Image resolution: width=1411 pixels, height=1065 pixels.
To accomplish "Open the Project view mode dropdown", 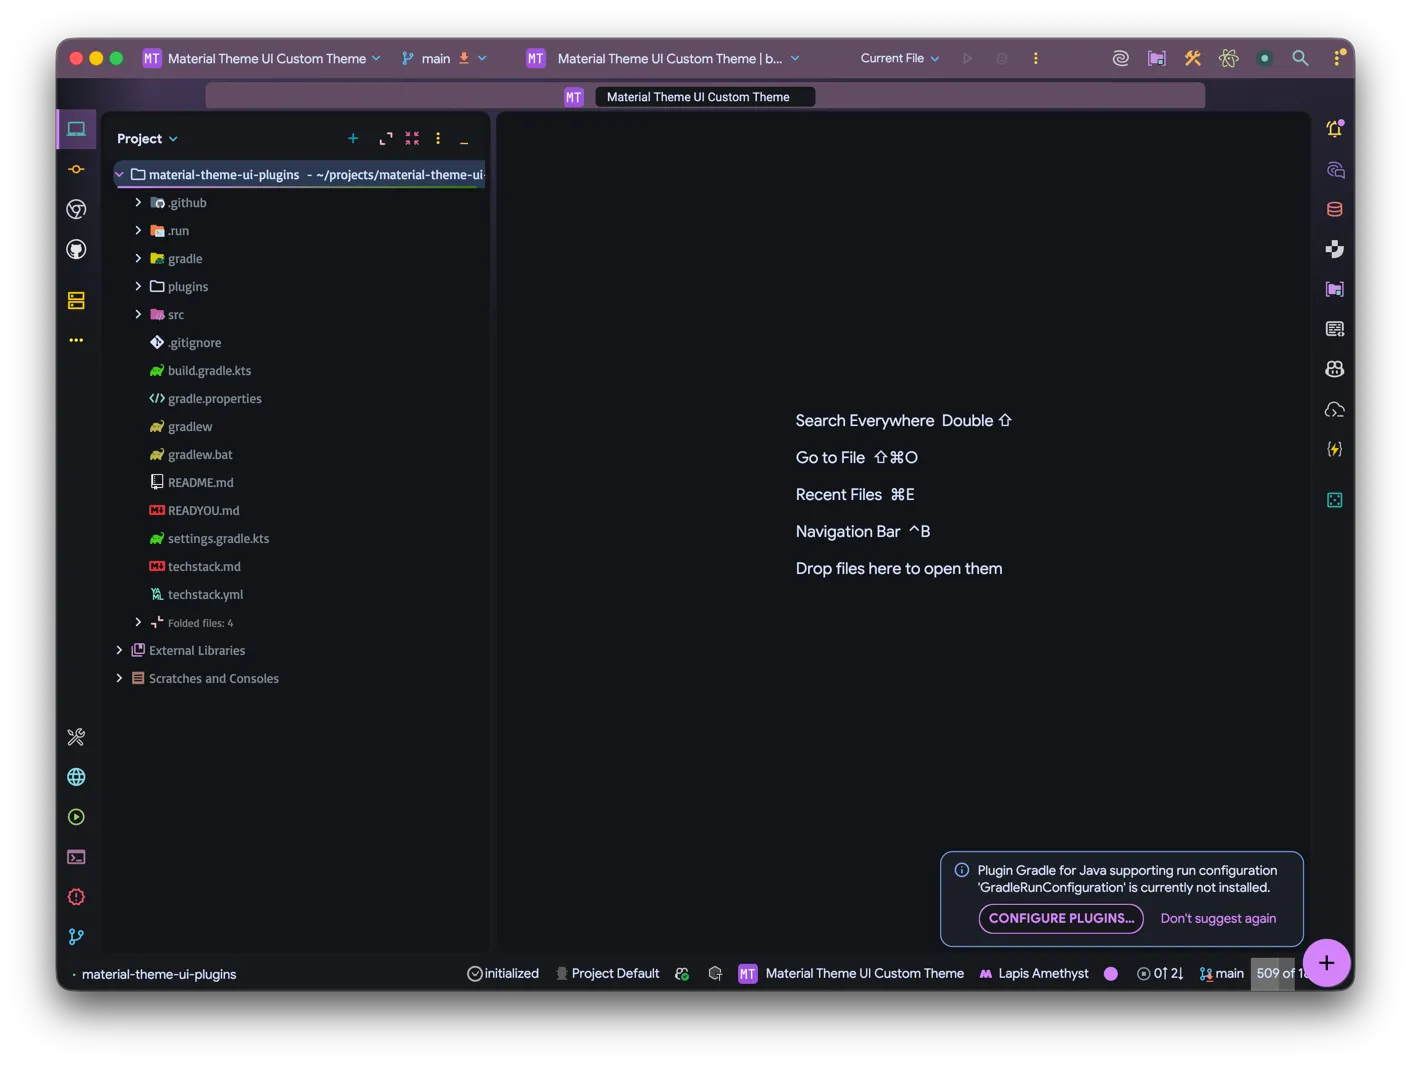I will coord(147,138).
